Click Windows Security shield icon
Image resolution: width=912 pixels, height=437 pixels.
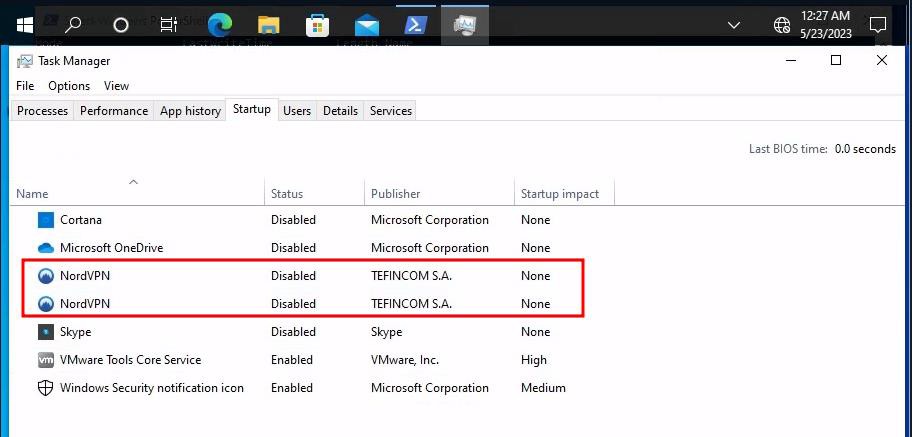(45, 388)
